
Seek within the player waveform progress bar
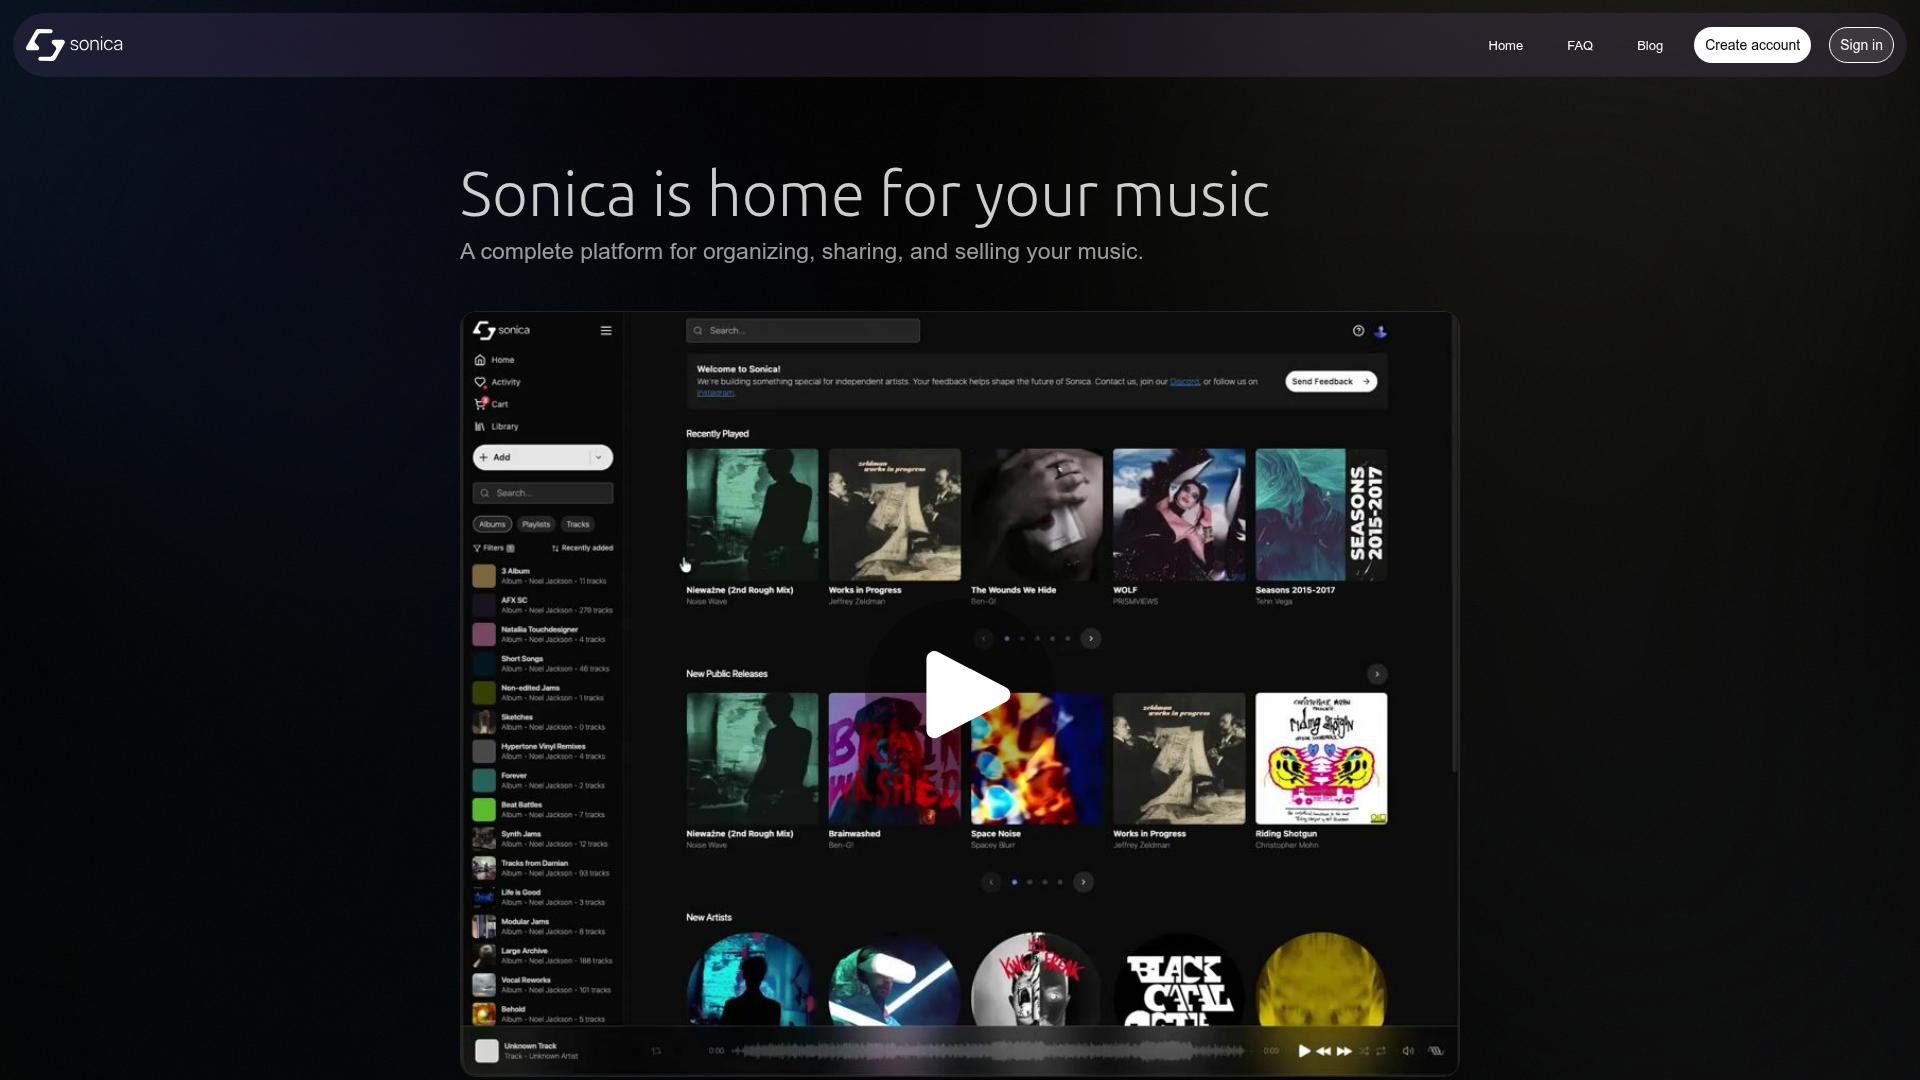(x=990, y=1051)
